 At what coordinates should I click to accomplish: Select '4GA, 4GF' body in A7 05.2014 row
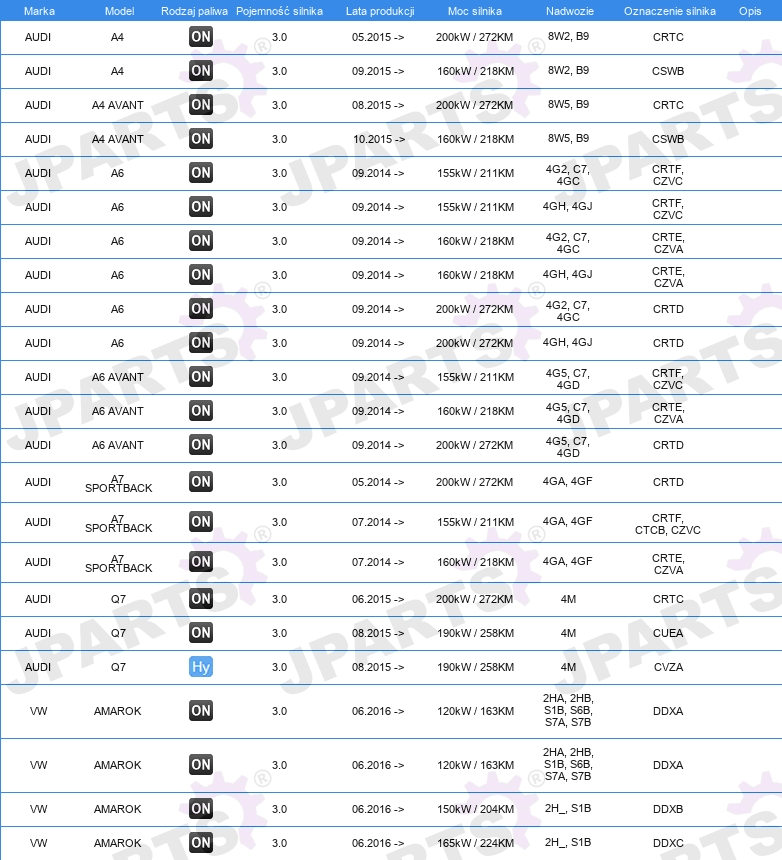coord(568,481)
